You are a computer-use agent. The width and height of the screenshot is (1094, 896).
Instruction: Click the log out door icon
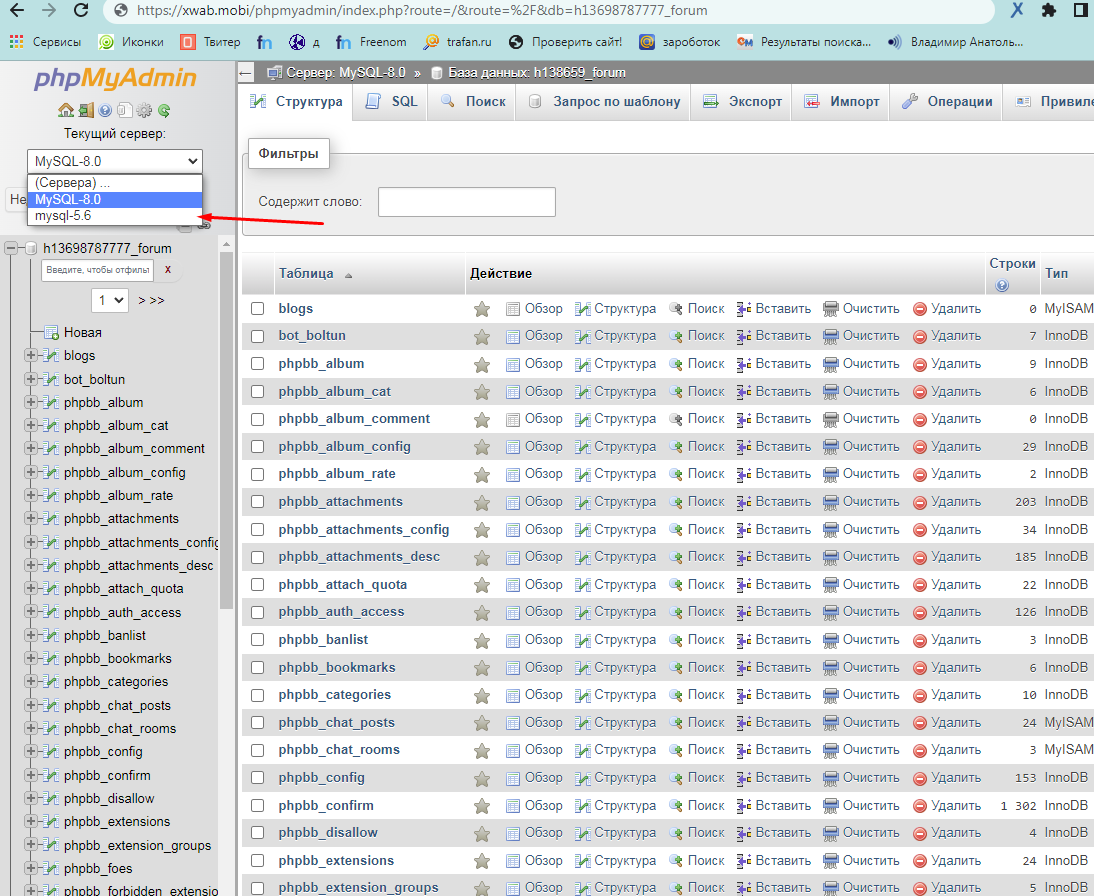(86, 111)
